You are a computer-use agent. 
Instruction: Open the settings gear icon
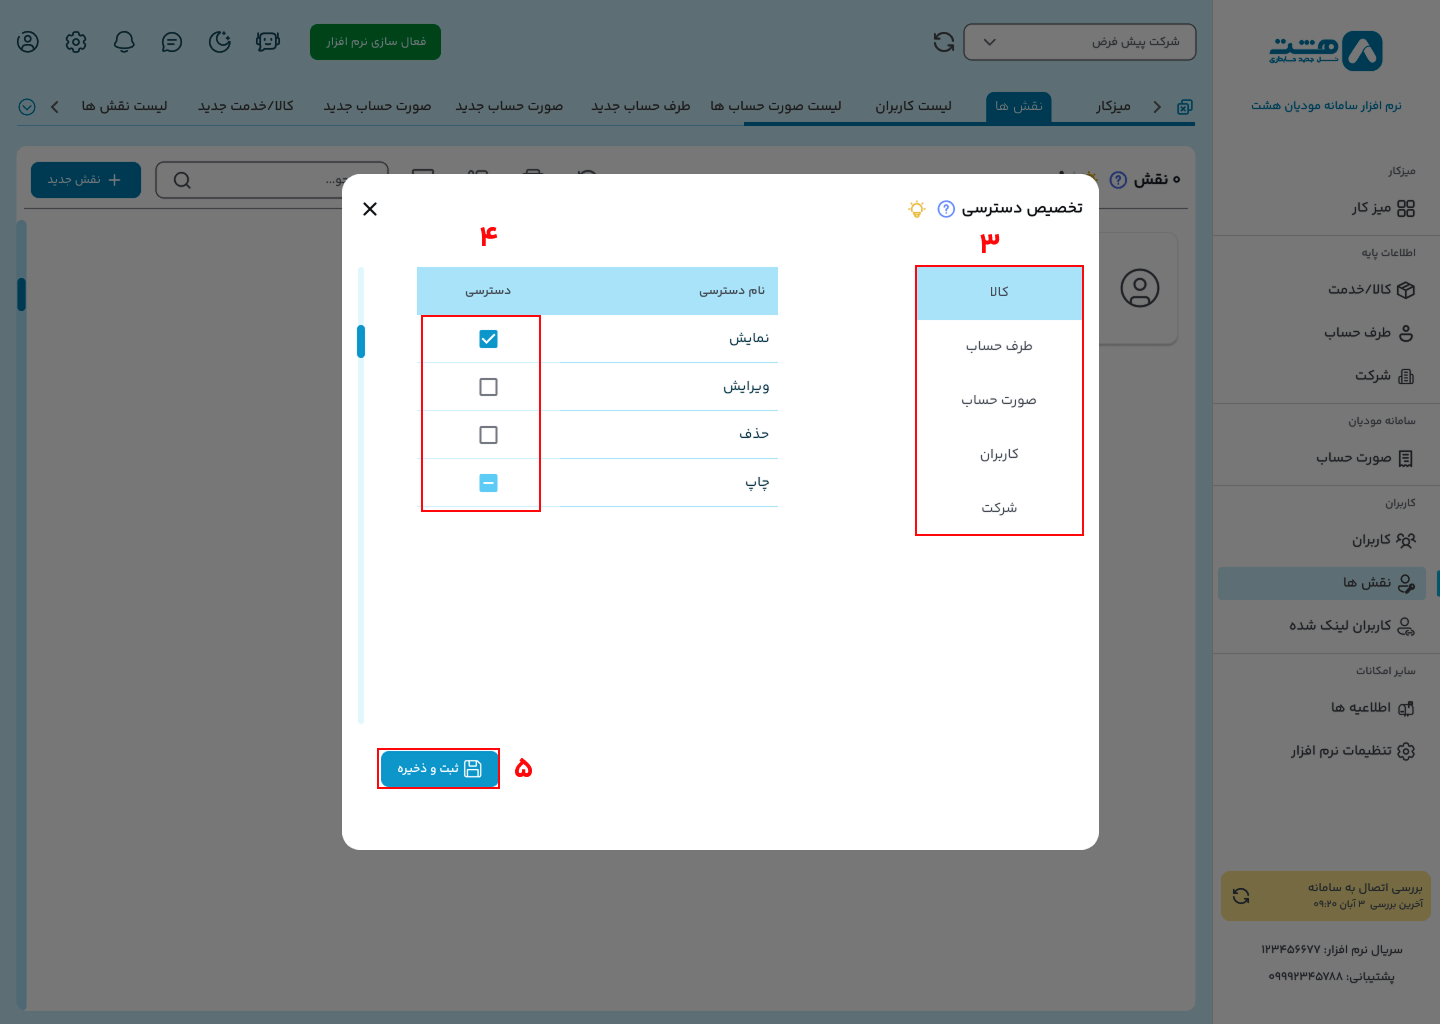pyautogui.click(x=75, y=42)
